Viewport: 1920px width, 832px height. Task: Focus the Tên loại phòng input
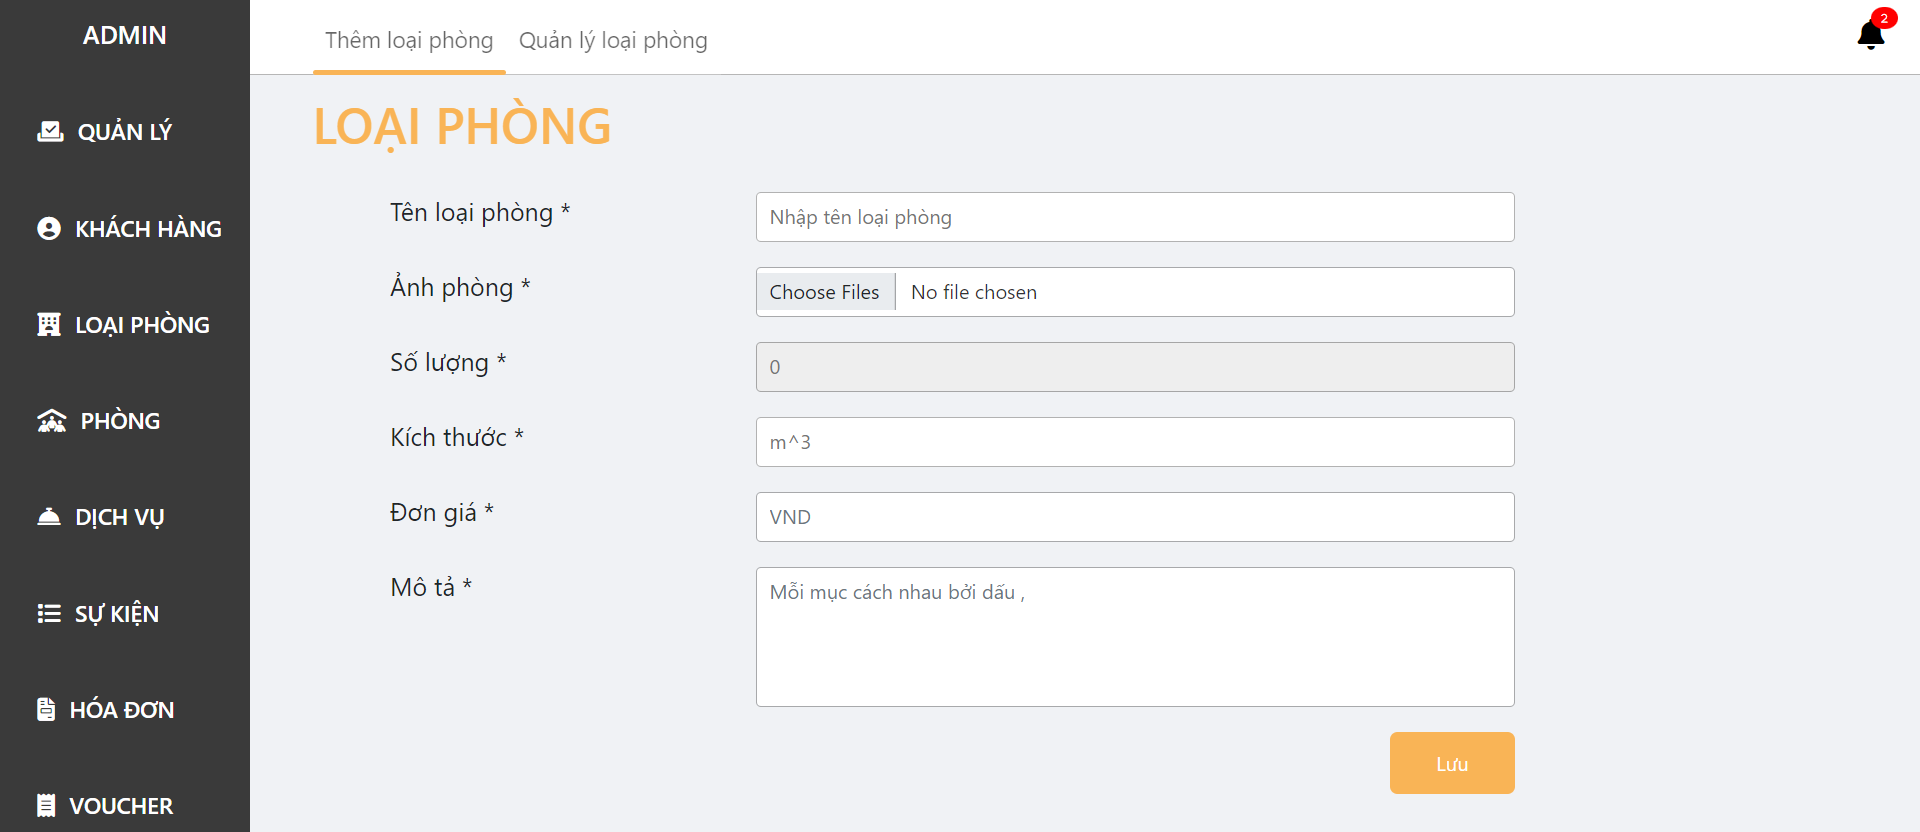(x=1135, y=217)
